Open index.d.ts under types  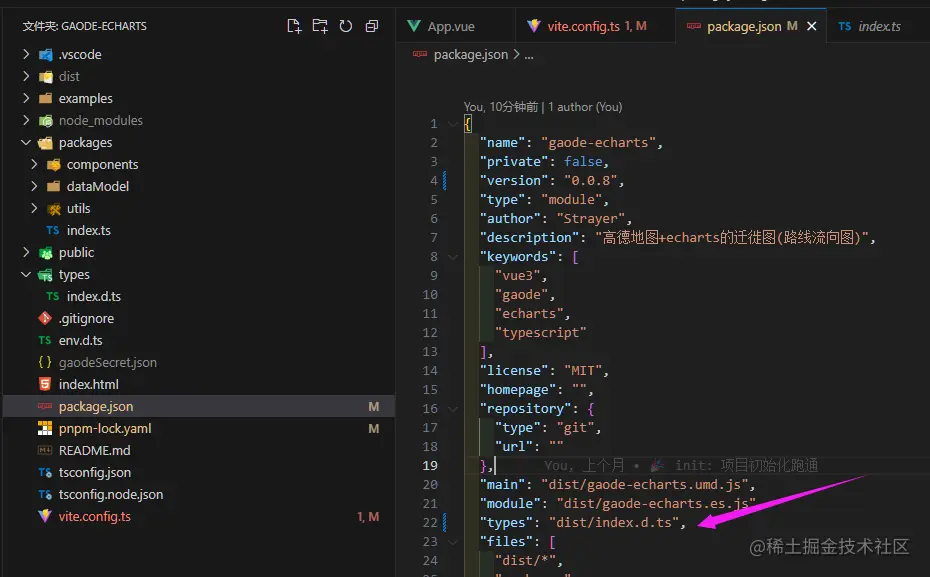pos(94,296)
